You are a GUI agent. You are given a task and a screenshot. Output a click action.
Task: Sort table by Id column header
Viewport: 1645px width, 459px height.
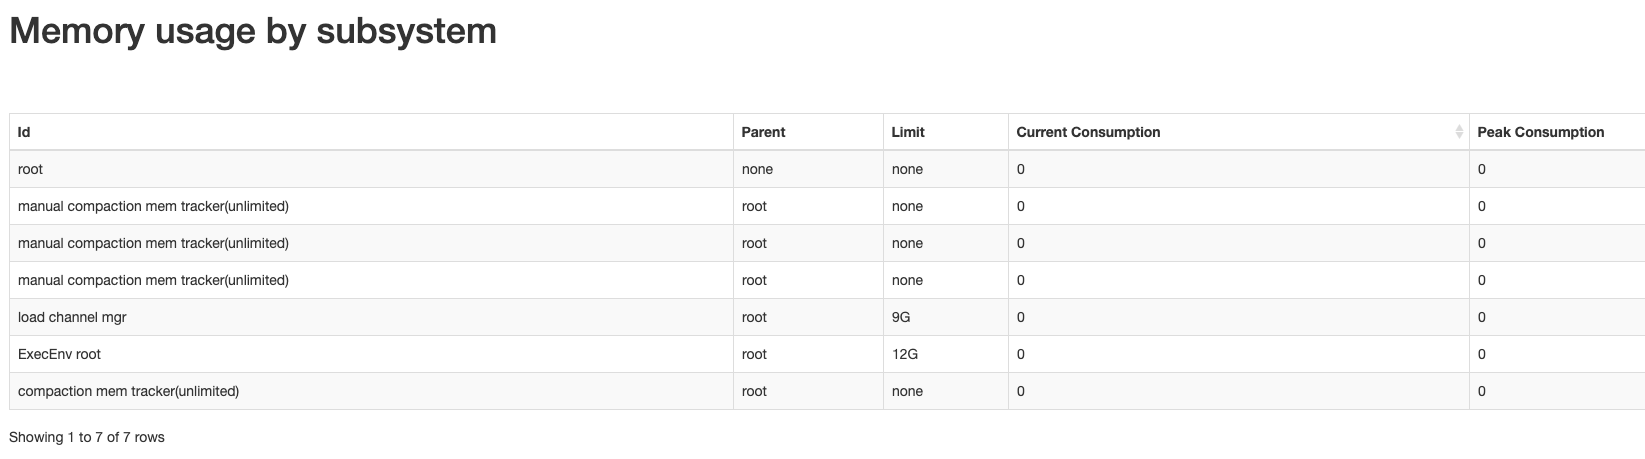click(371, 132)
